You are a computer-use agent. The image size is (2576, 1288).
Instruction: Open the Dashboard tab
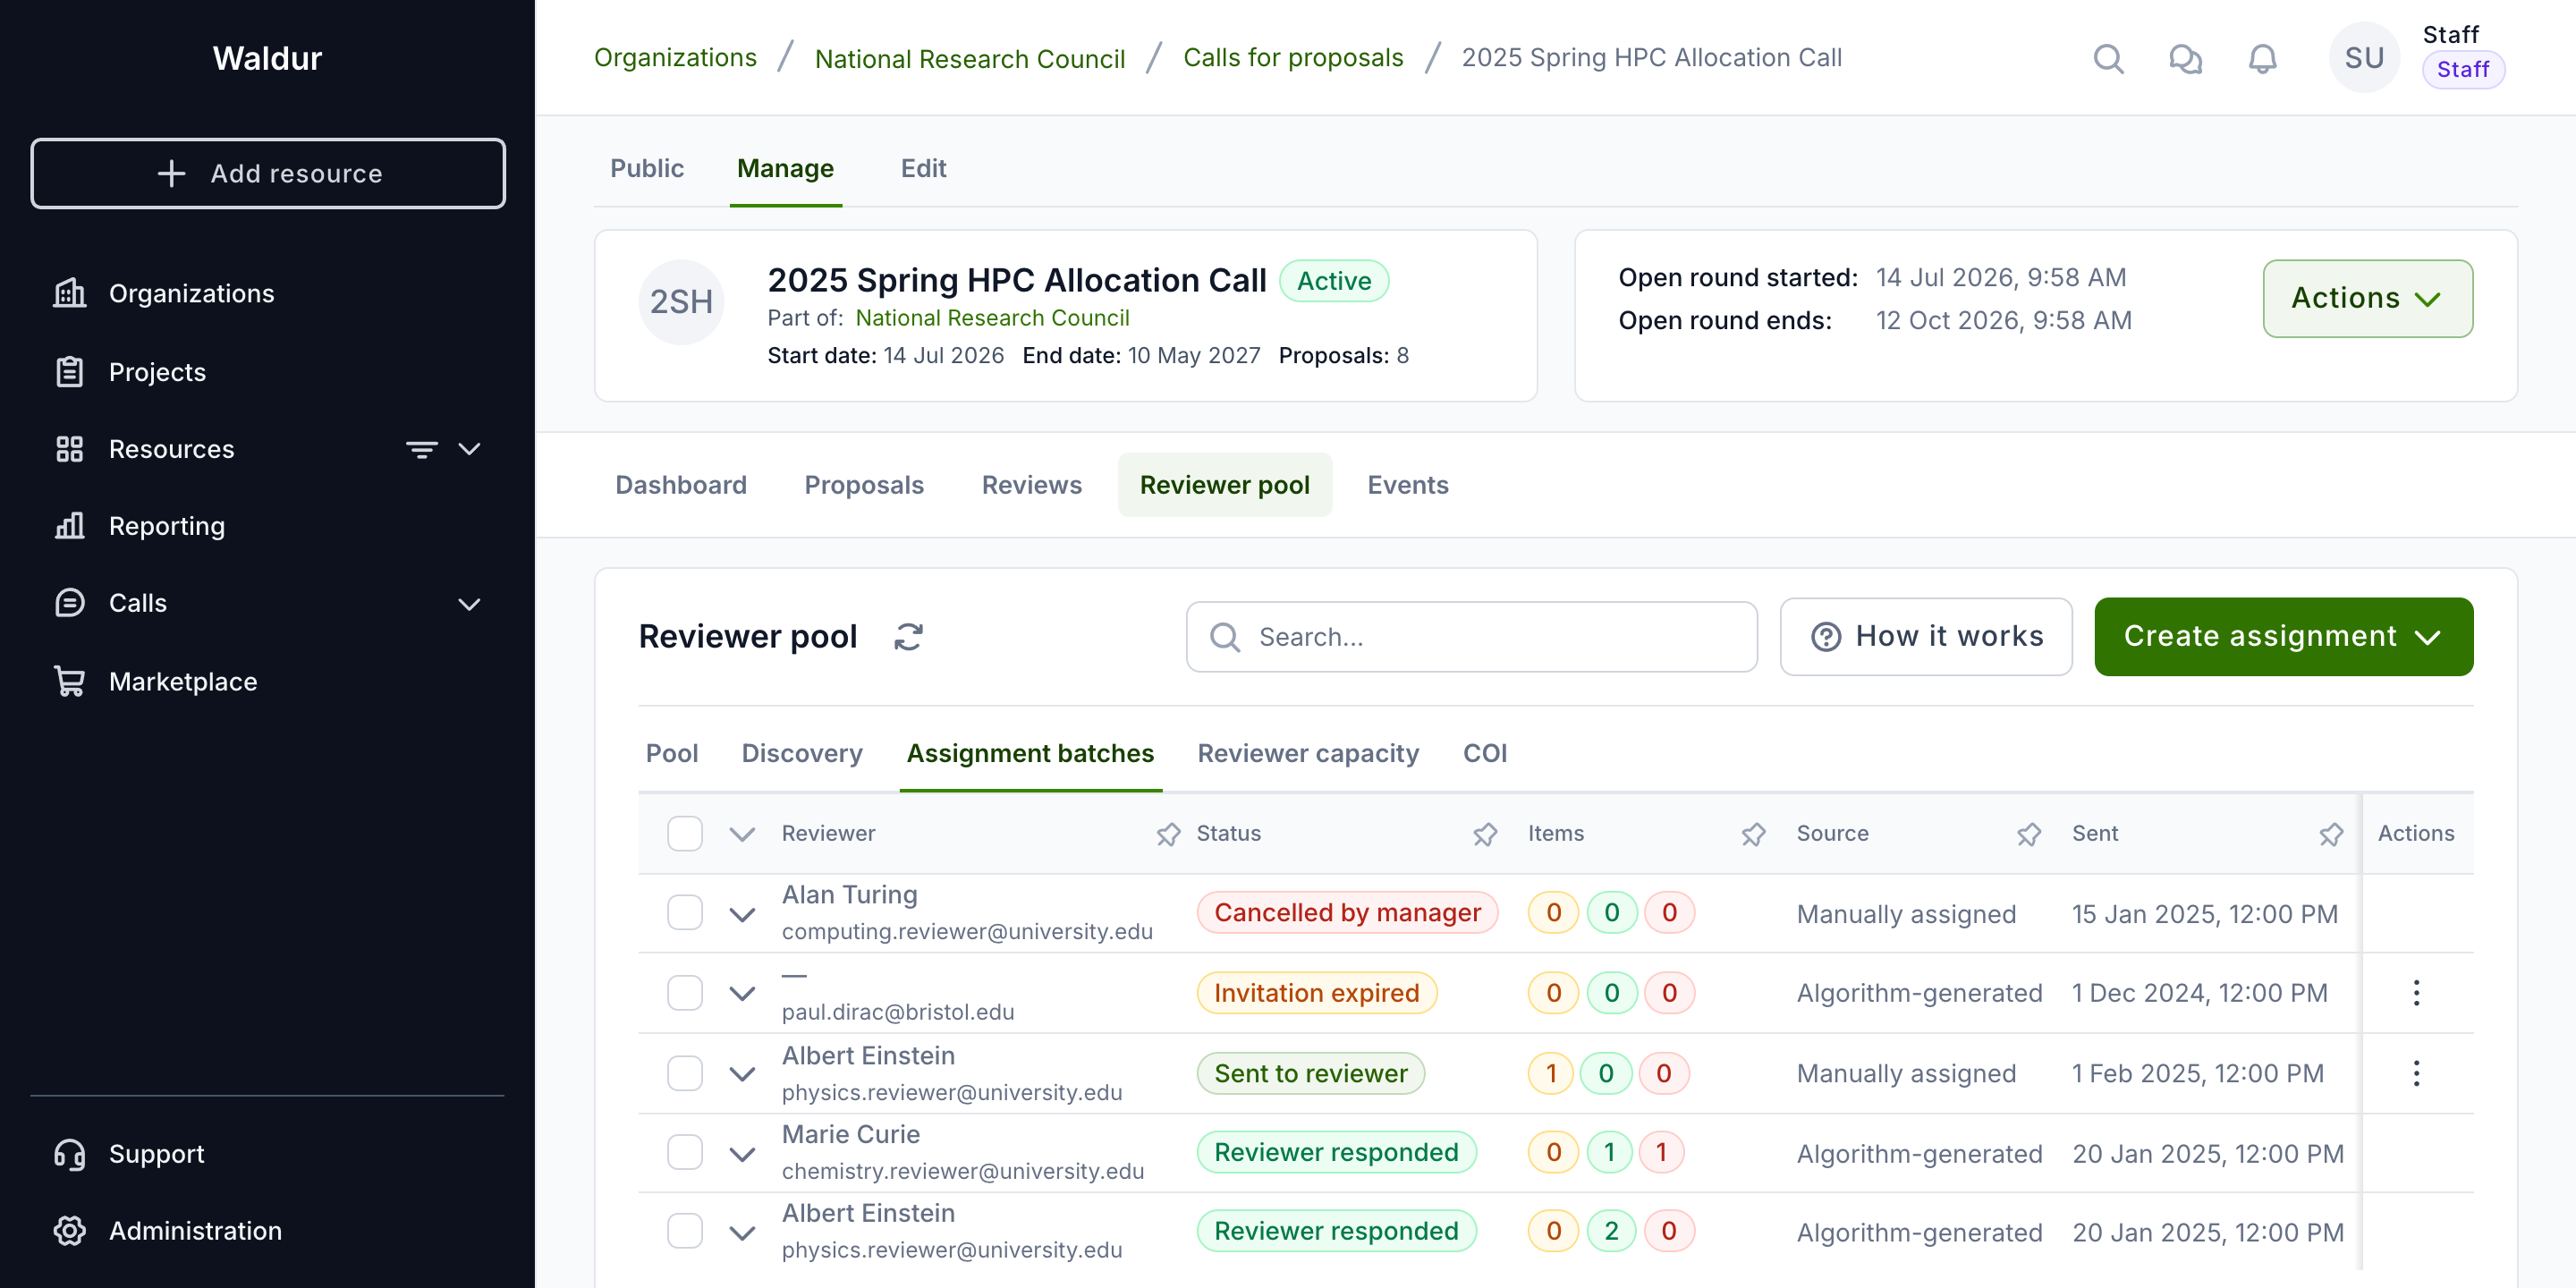point(681,485)
